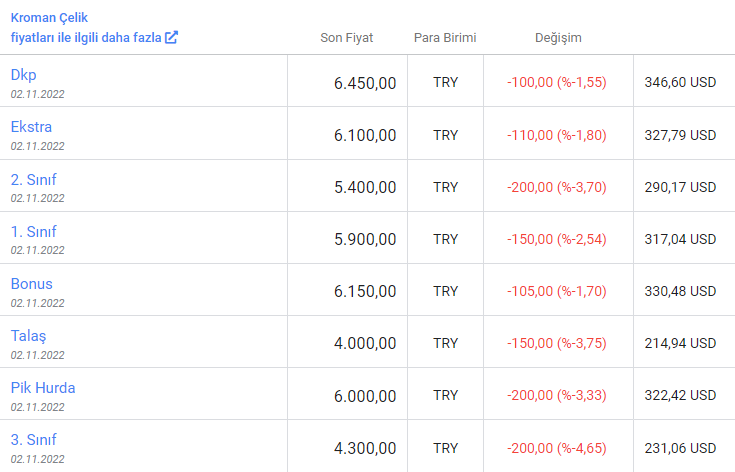The height and width of the screenshot is (472, 735).
Task: Open the Dkp price row link
Action: (x=23, y=75)
